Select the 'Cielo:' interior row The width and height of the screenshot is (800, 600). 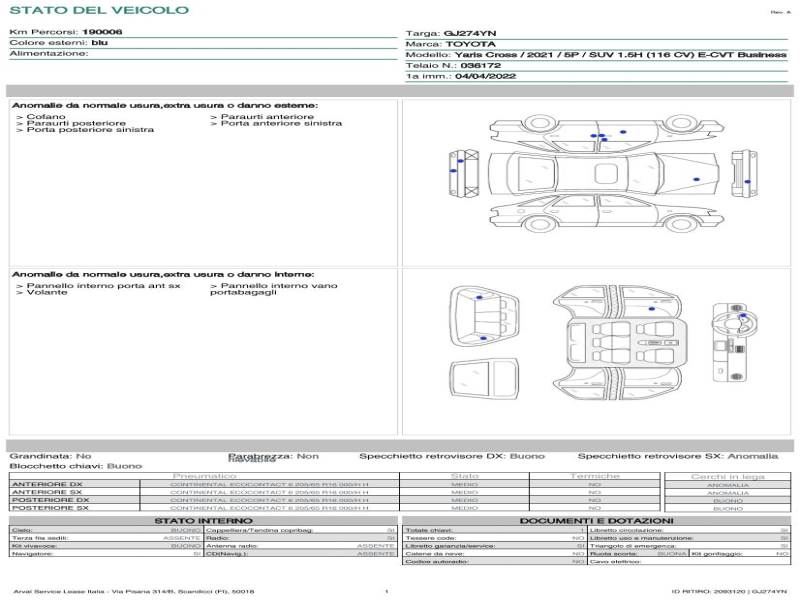pos(106,531)
